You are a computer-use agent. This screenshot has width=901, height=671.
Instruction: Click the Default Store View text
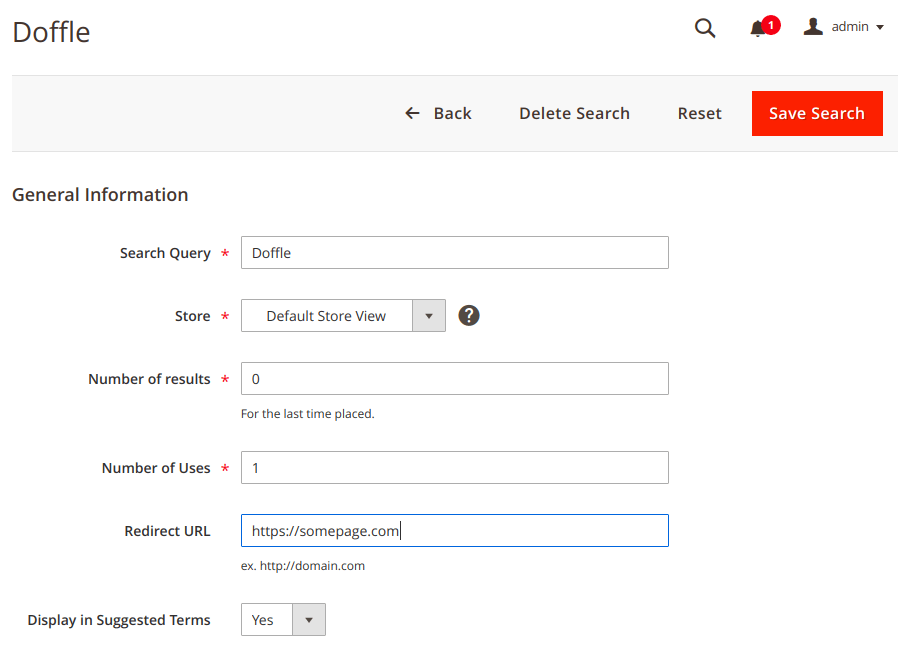tap(326, 316)
